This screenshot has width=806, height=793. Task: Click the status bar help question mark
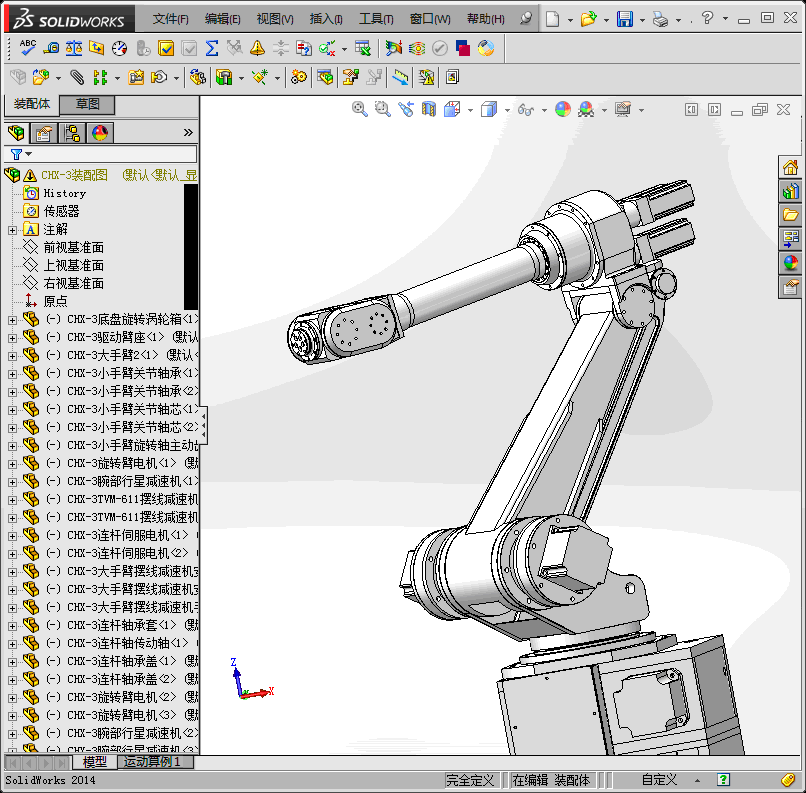(x=723, y=780)
